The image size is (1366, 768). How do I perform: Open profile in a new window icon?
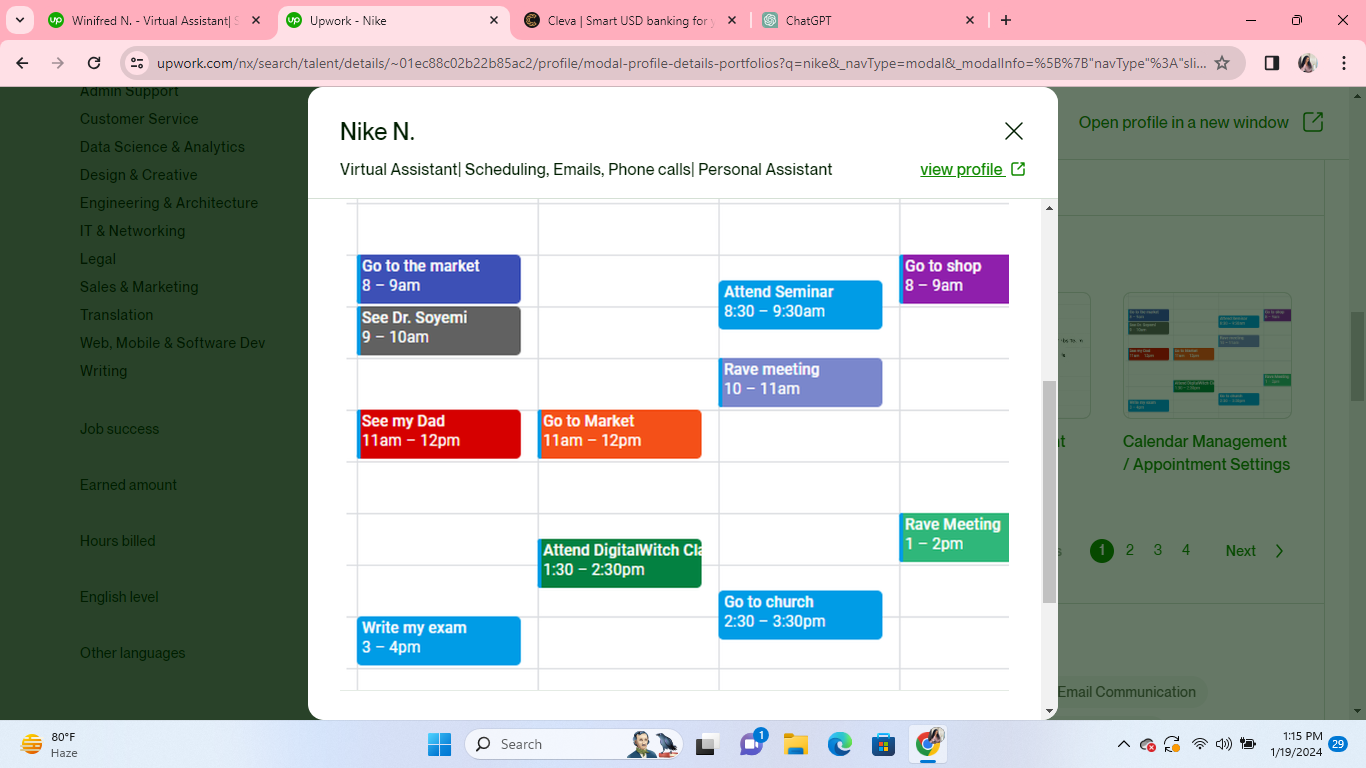tap(1313, 122)
